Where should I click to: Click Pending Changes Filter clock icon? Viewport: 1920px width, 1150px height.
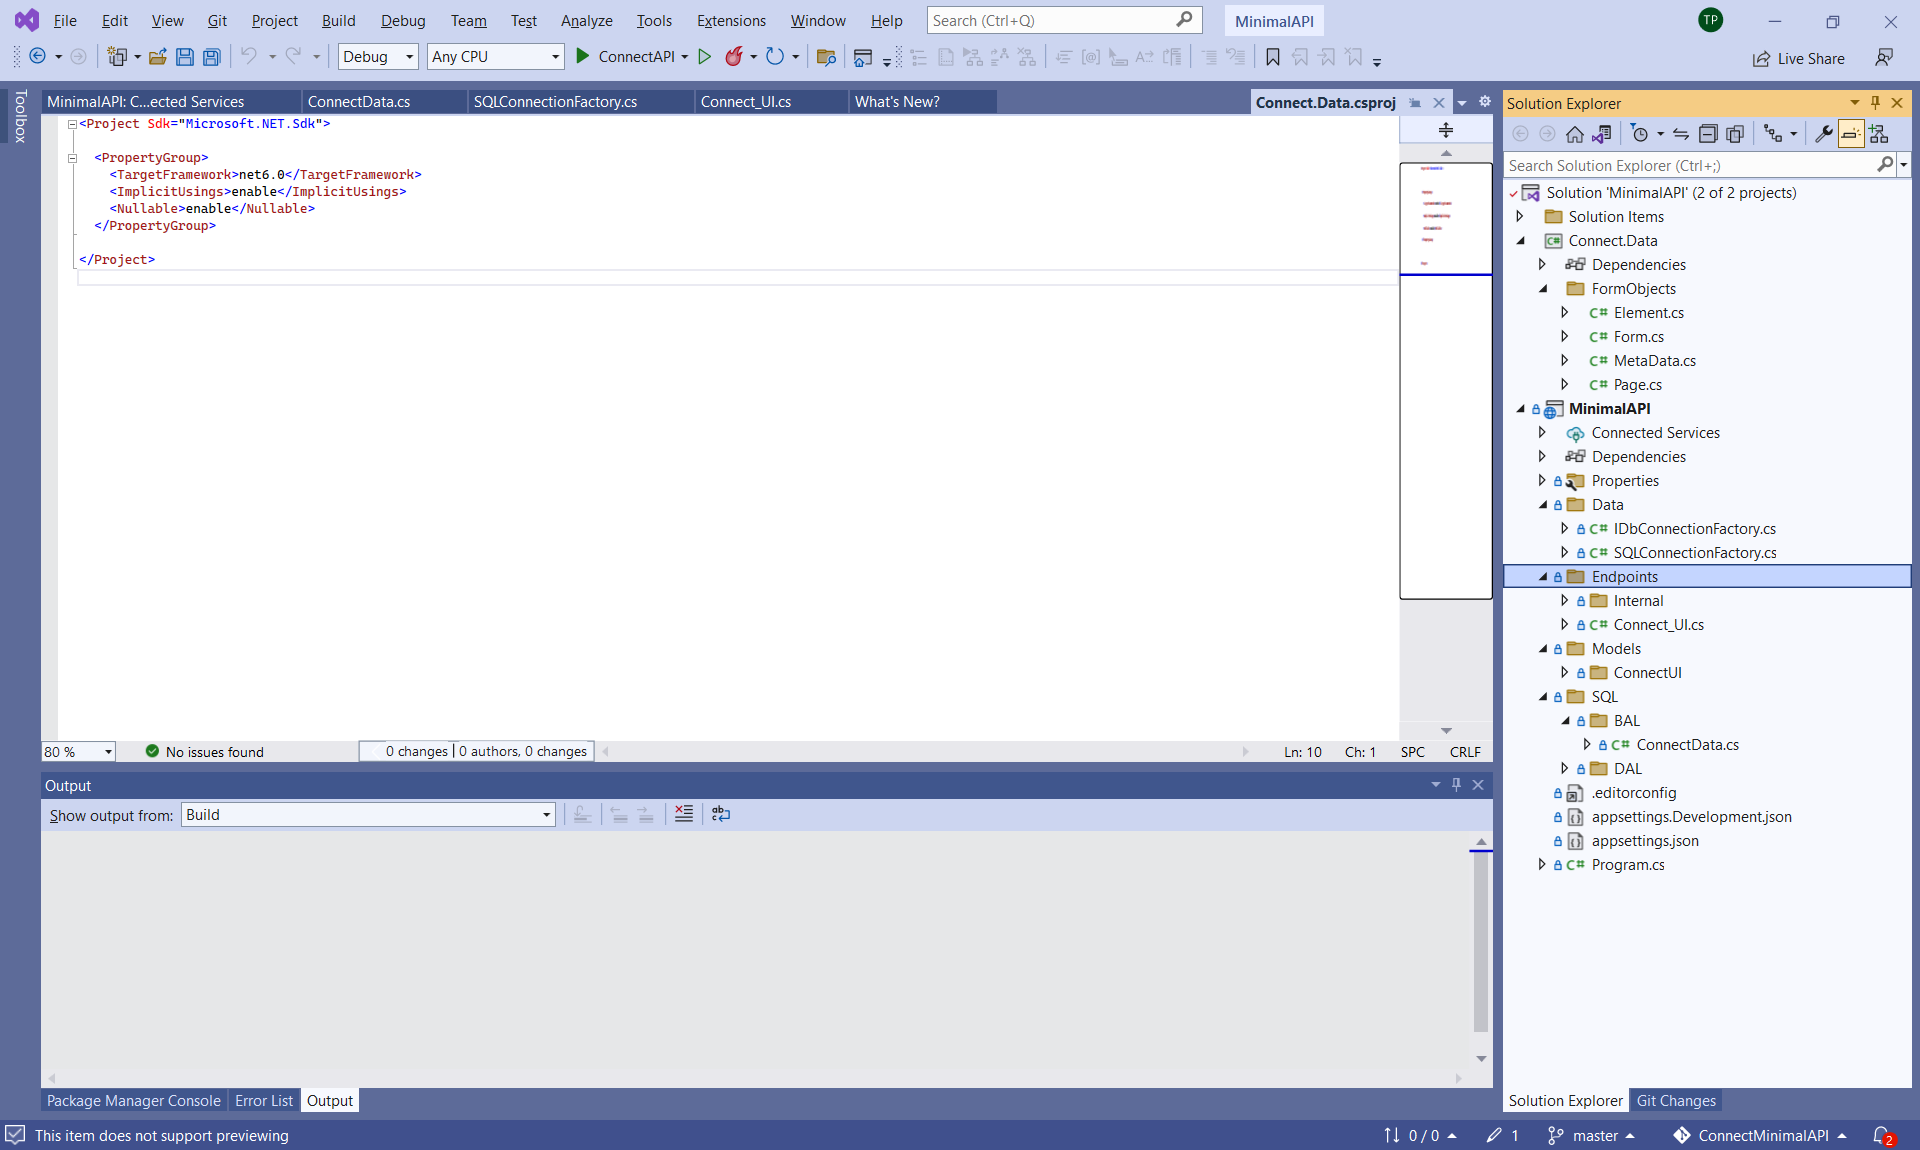coord(1640,134)
